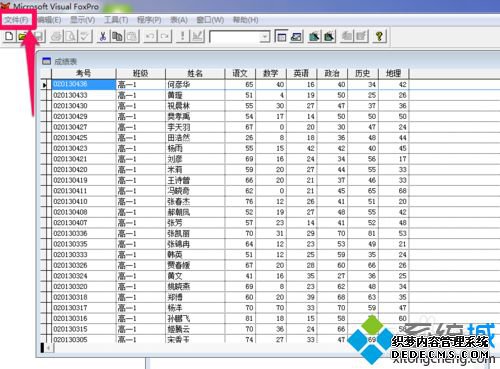500x369 pixels.
Task: Click the New file toolbar icon
Action: tap(9, 36)
